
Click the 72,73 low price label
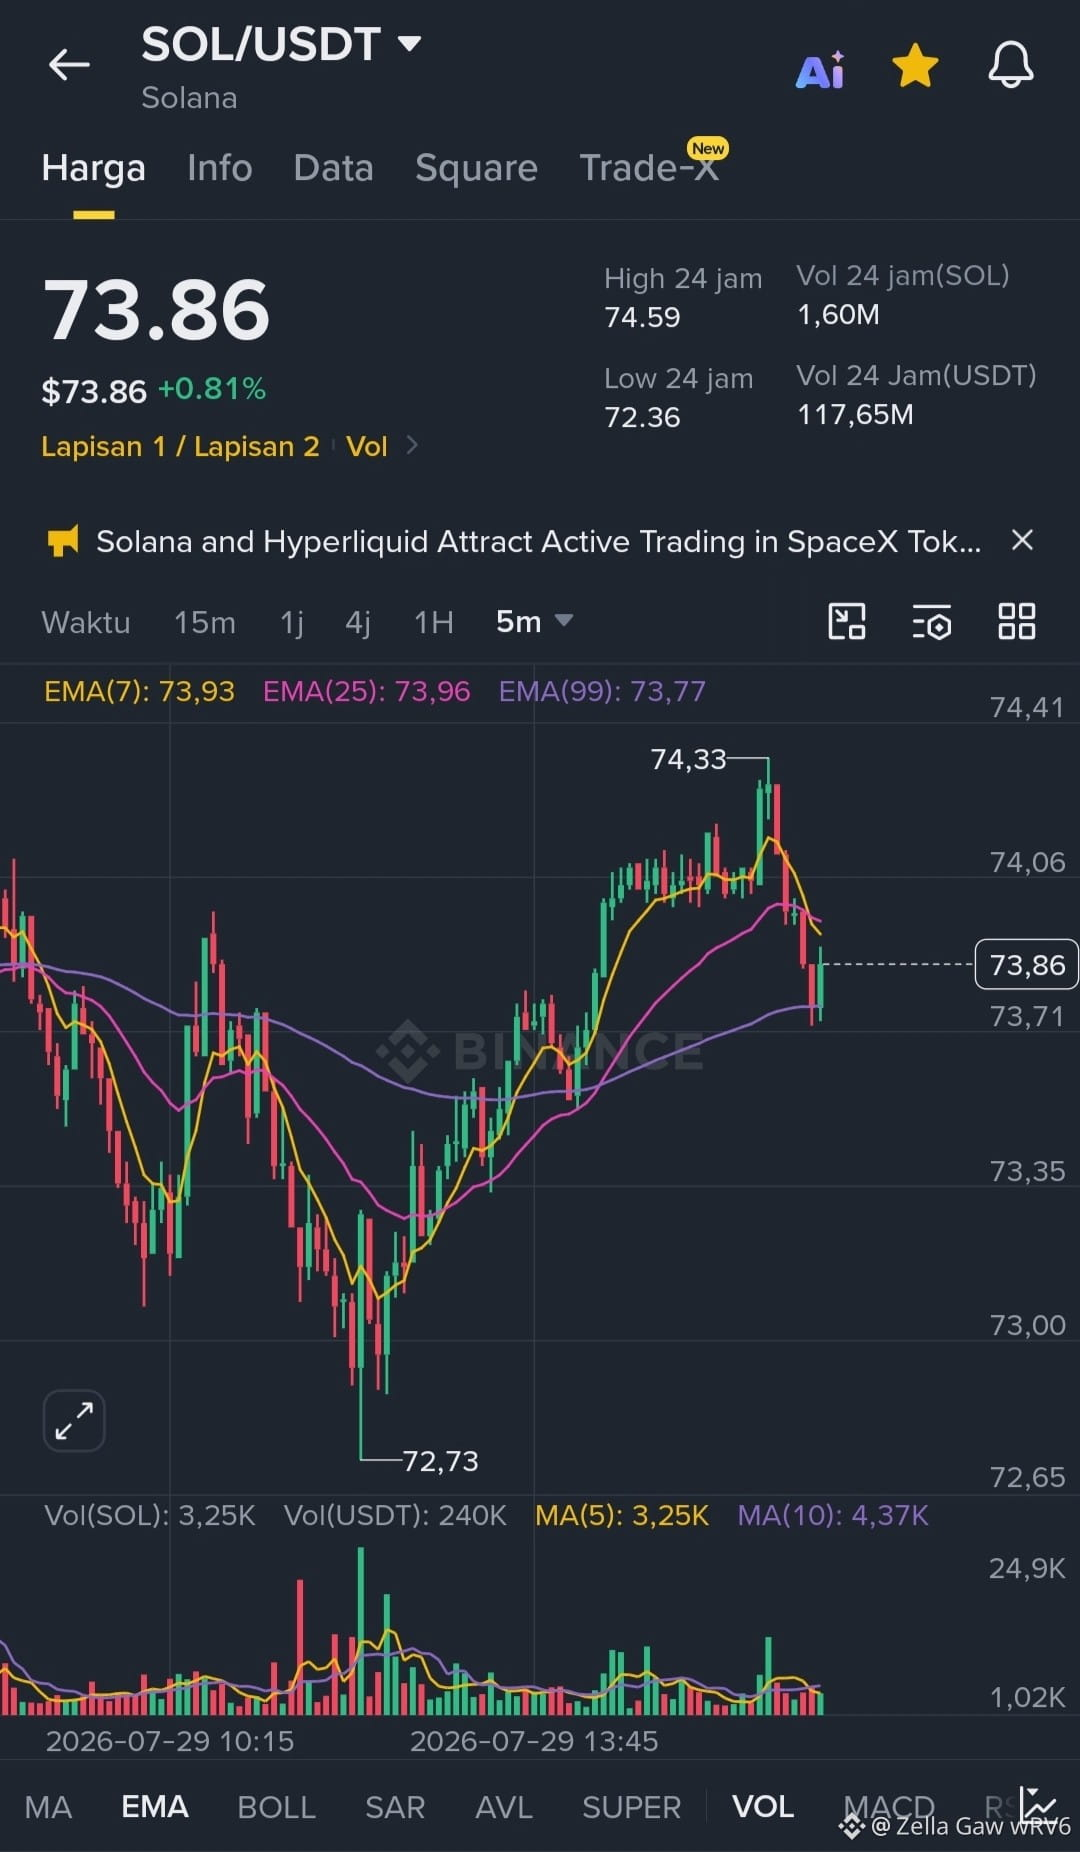click(440, 1461)
